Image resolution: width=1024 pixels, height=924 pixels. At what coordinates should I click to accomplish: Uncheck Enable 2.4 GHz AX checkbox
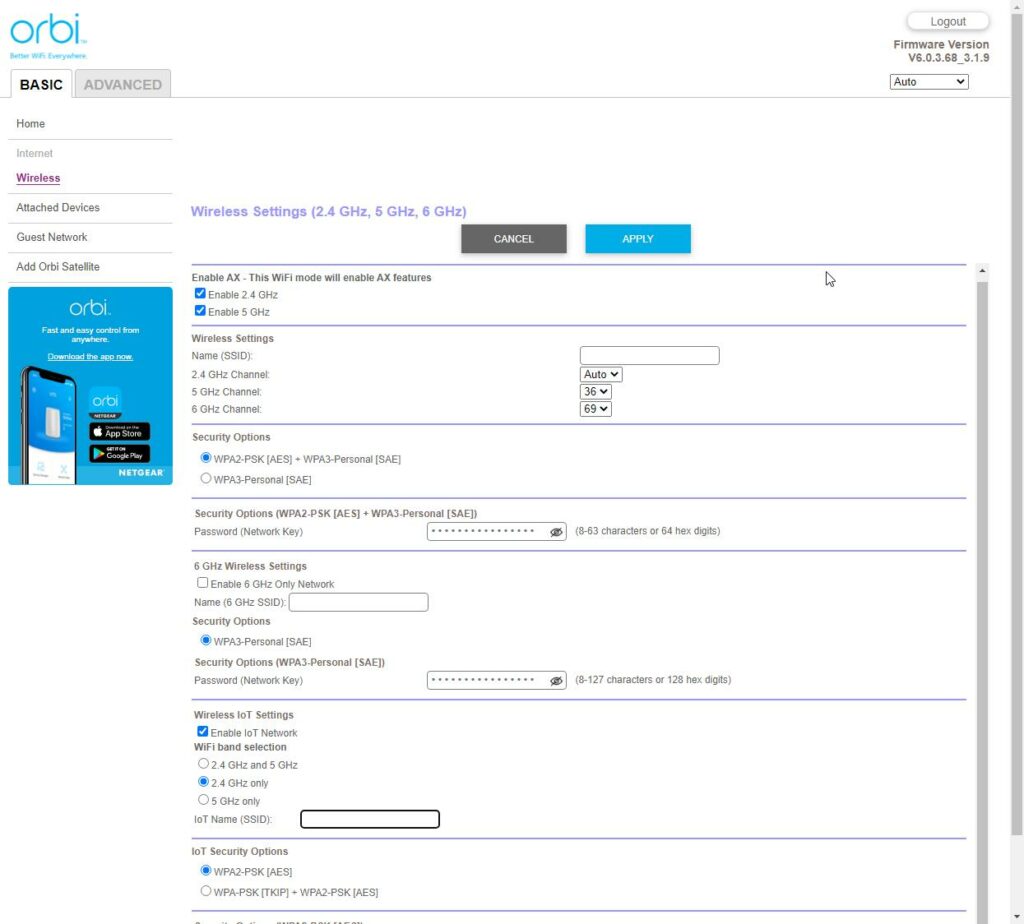pos(201,294)
